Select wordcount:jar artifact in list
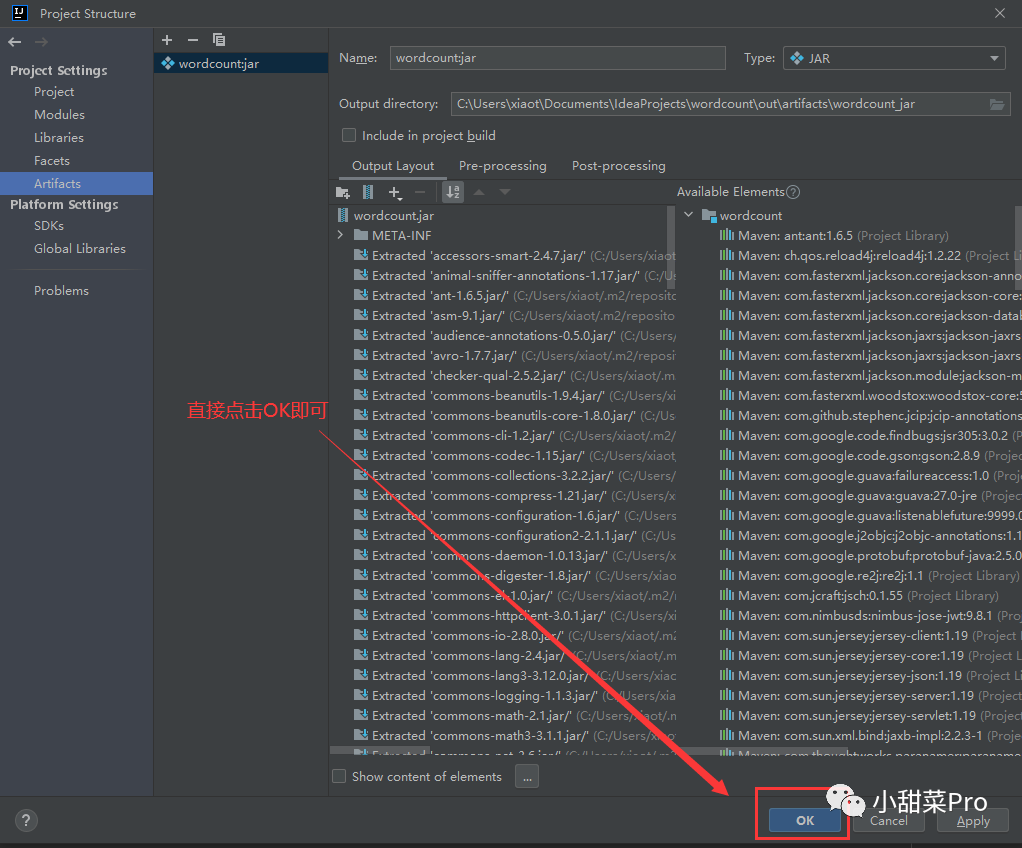The width and height of the screenshot is (1022, 848). (241, 63)
